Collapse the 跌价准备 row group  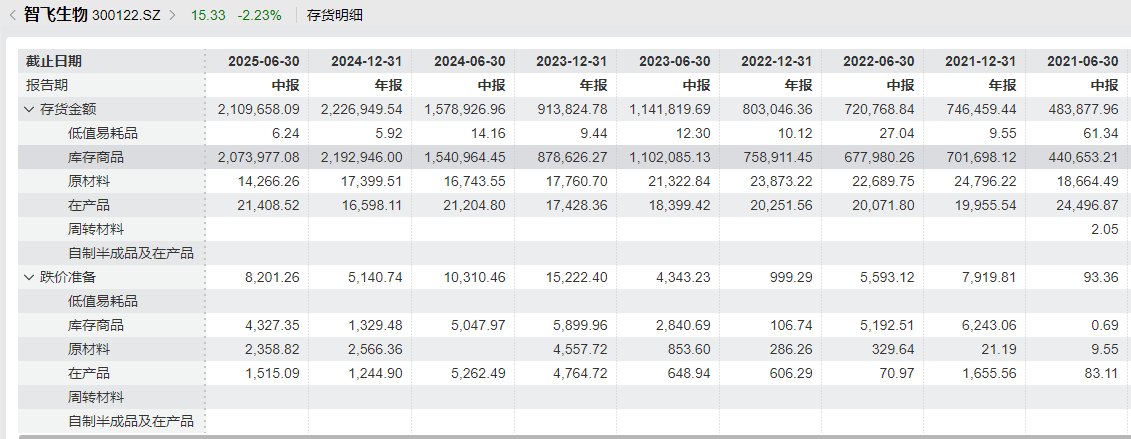[30, 277]
